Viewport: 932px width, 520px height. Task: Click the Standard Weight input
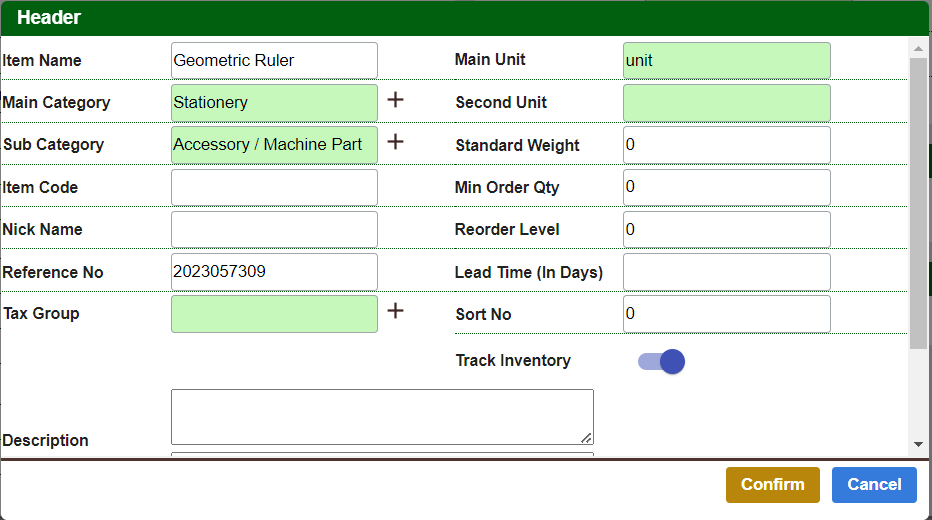click(x=726, y=145)
